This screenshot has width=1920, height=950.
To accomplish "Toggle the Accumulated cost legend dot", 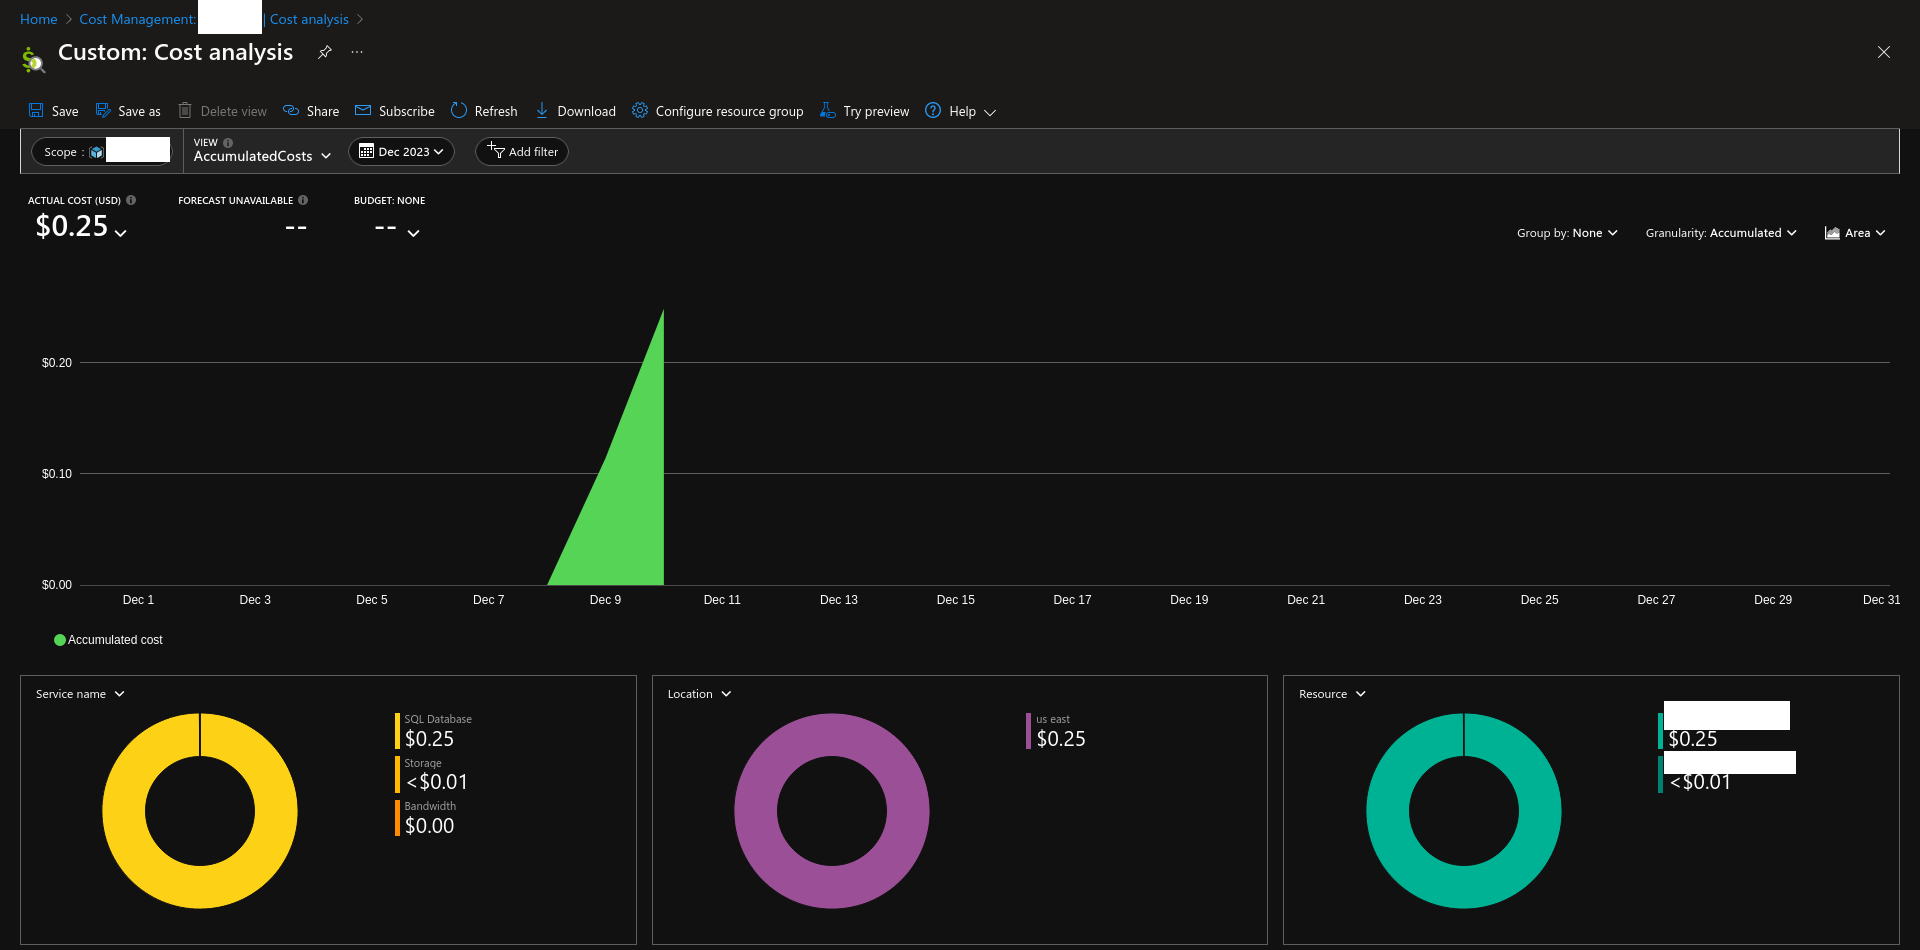I will click(x=60, y=640).
